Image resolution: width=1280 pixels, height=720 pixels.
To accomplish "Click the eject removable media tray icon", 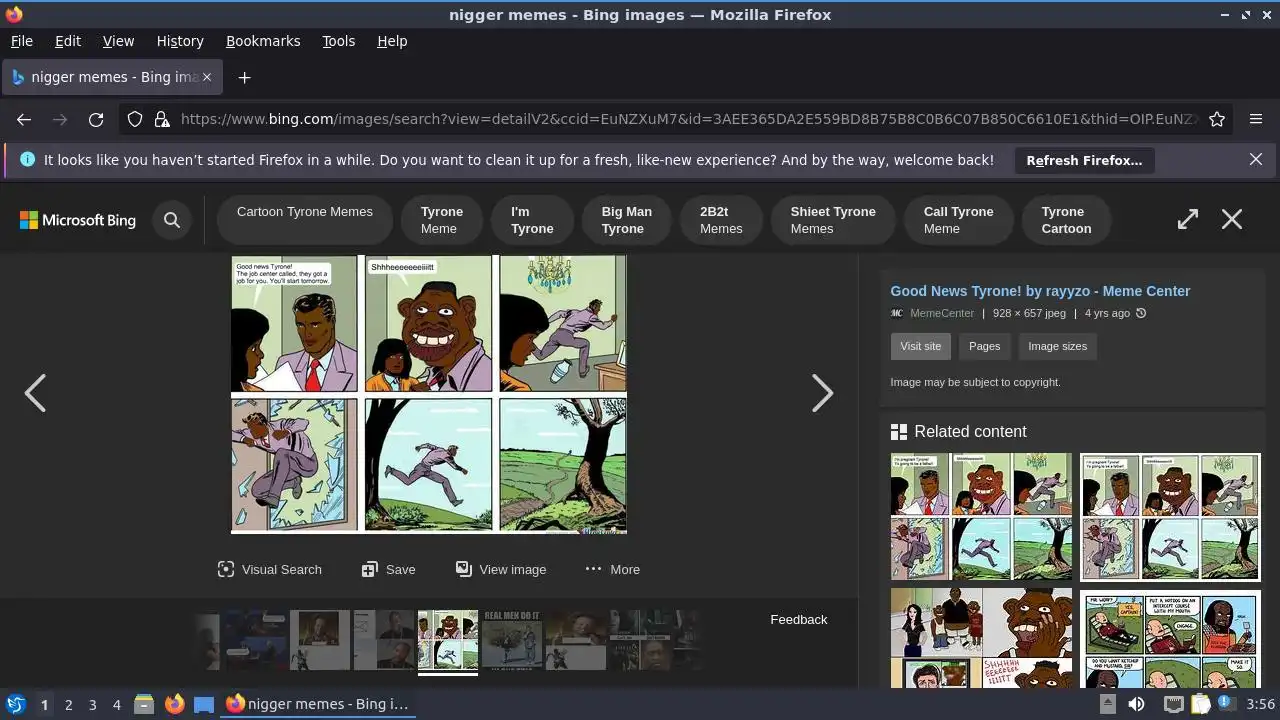I will (x=1107, y=704).
